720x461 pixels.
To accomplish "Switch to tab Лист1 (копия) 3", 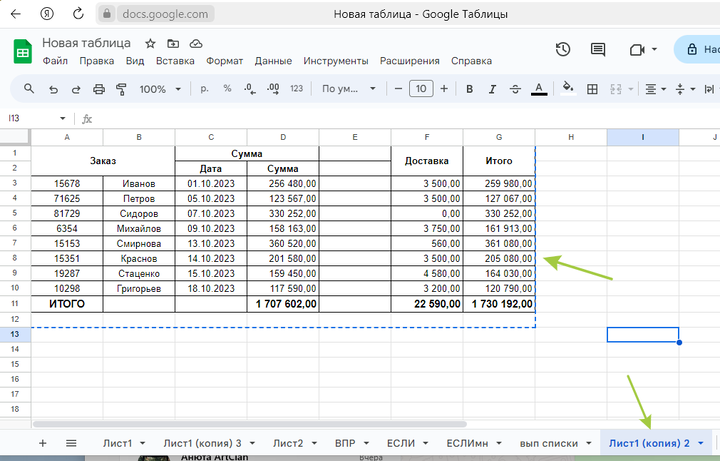I will (202, 443).
